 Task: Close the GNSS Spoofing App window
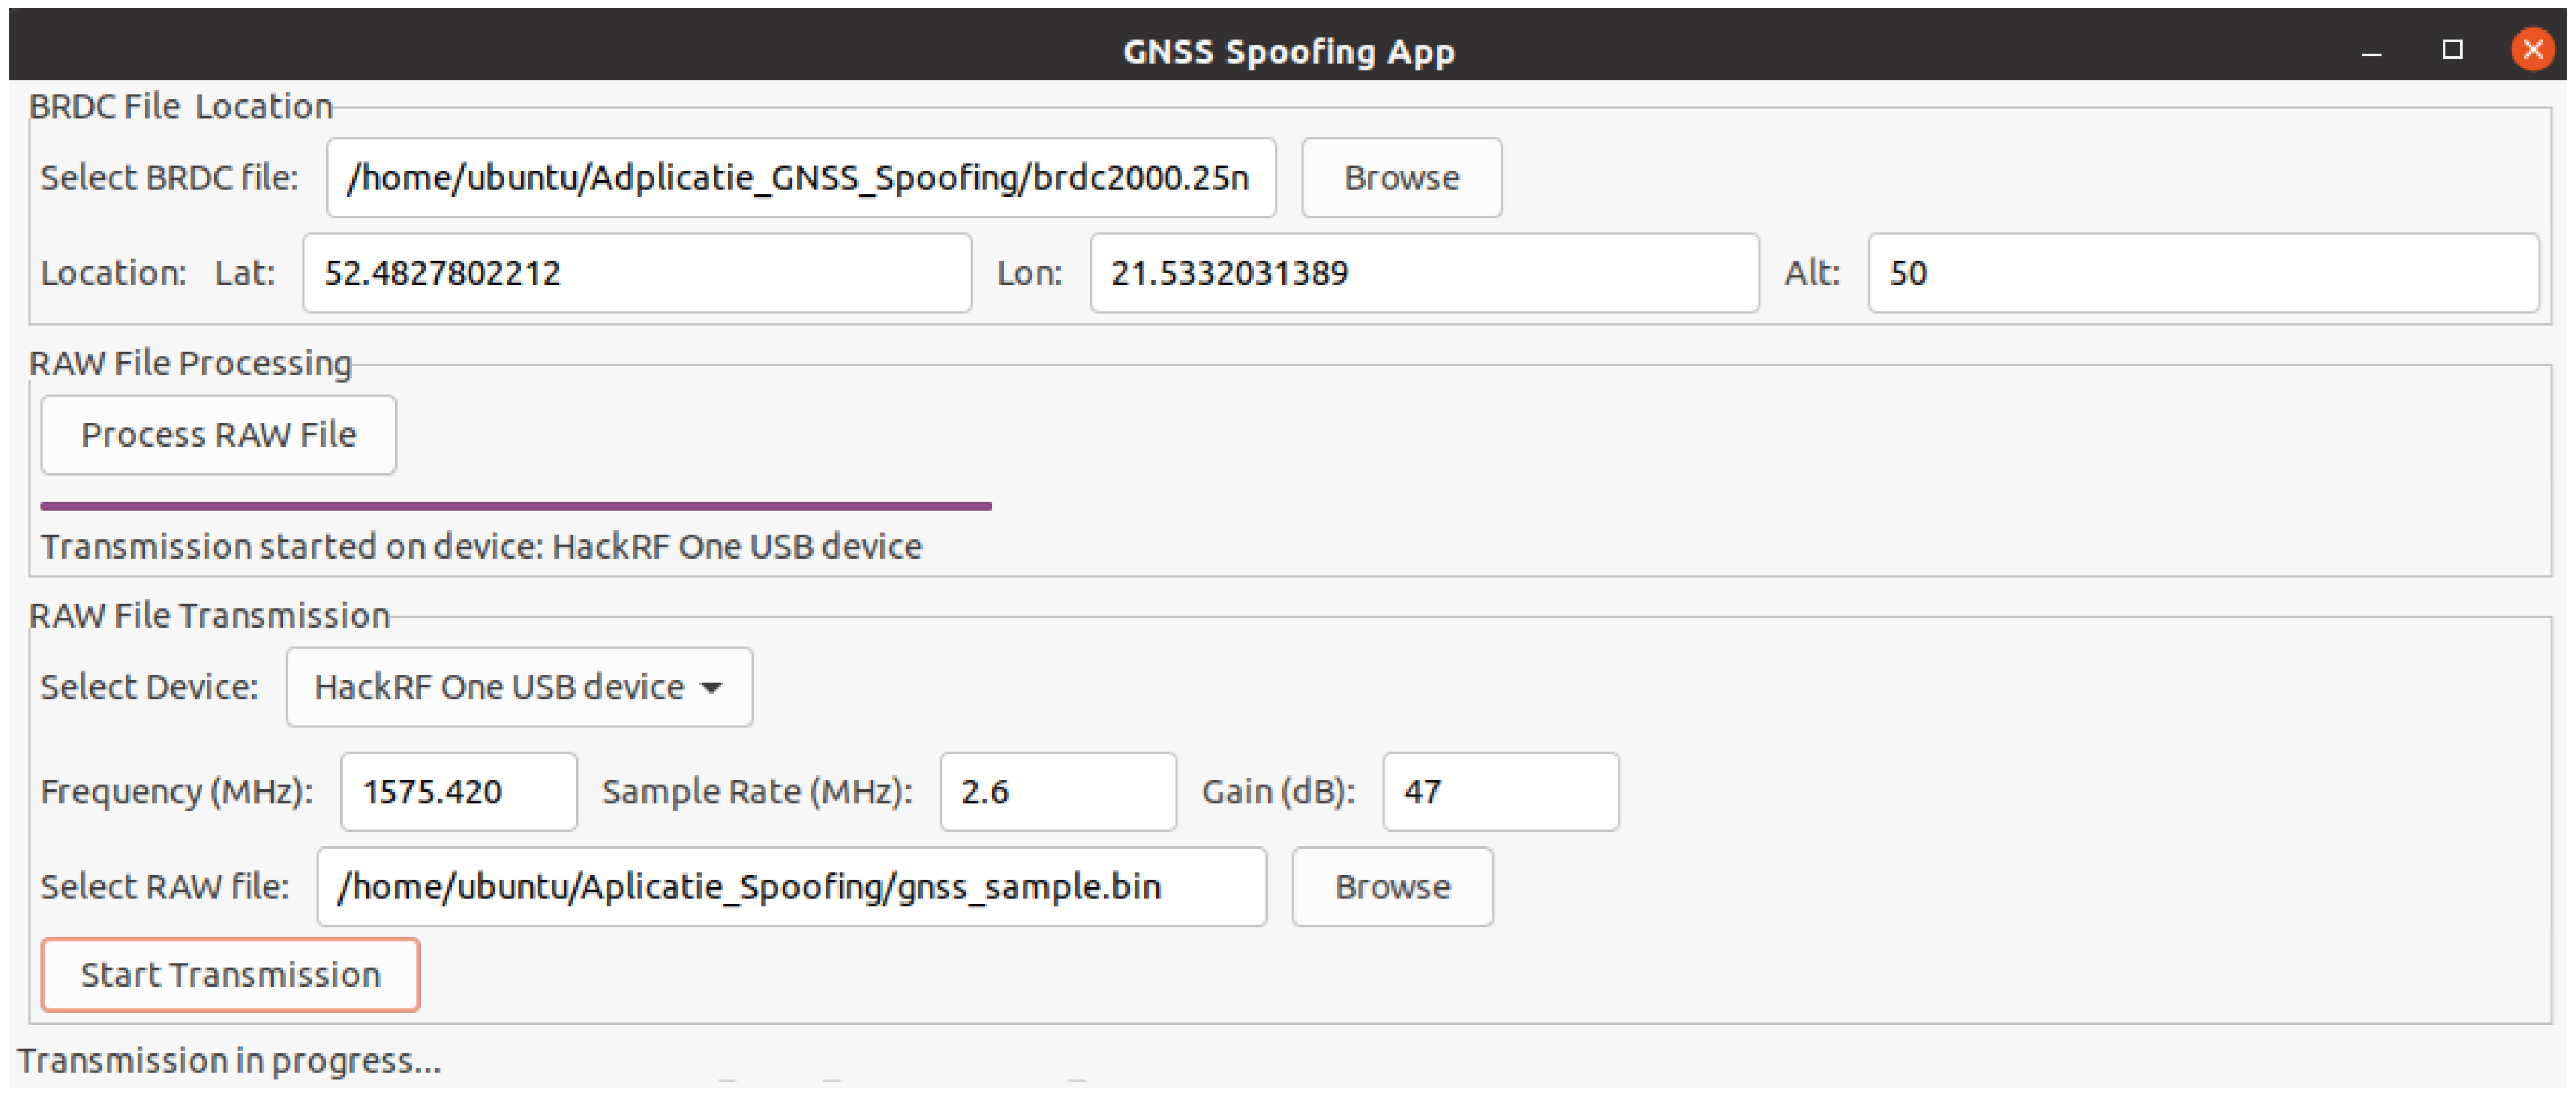(2532, 50)
